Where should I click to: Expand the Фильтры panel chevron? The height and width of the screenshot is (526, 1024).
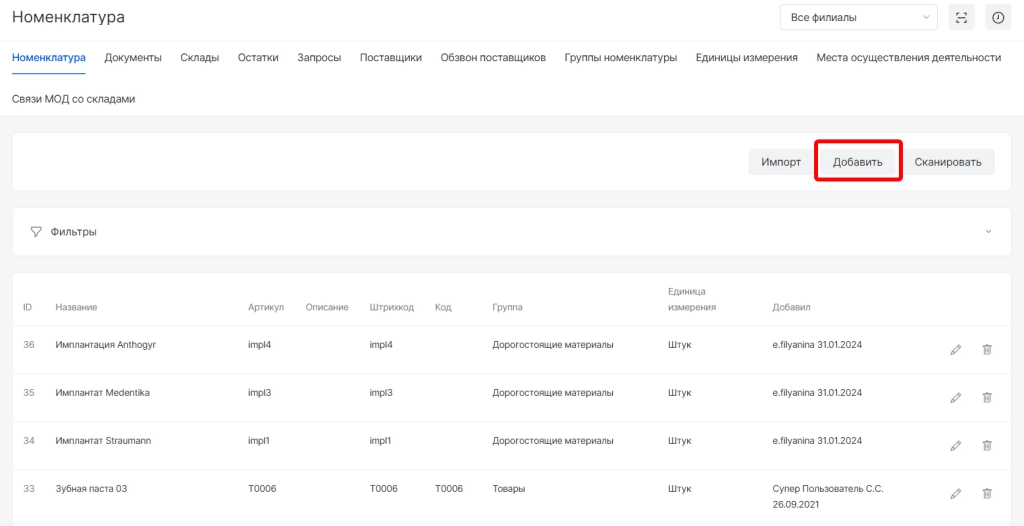click(x=988, y=232)
